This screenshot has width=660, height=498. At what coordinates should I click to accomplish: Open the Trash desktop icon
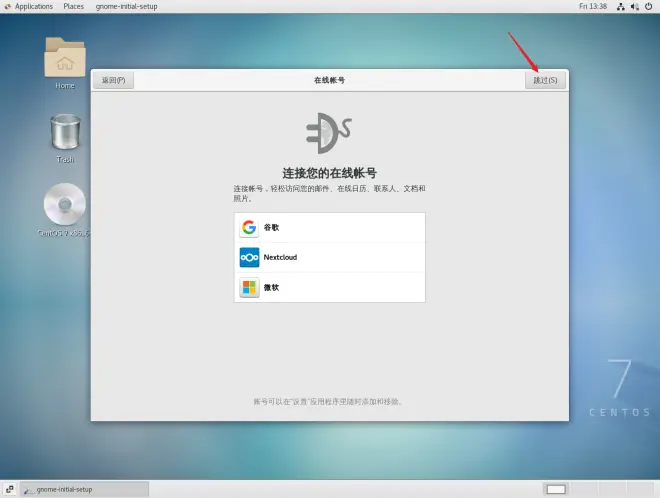65,138
